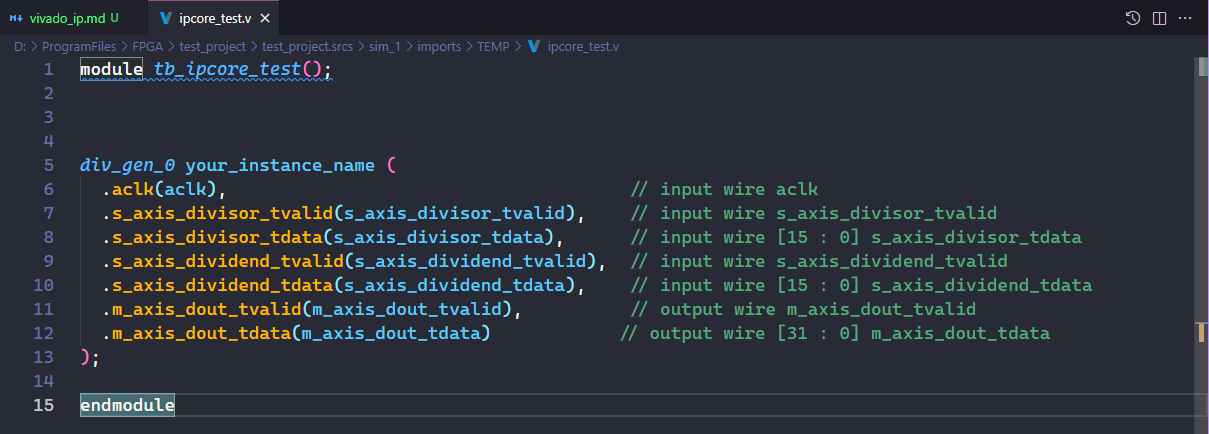Click the ipcore_test.v breadcrumb filename
Screen dimensions: 1209x434
(583, 46)
